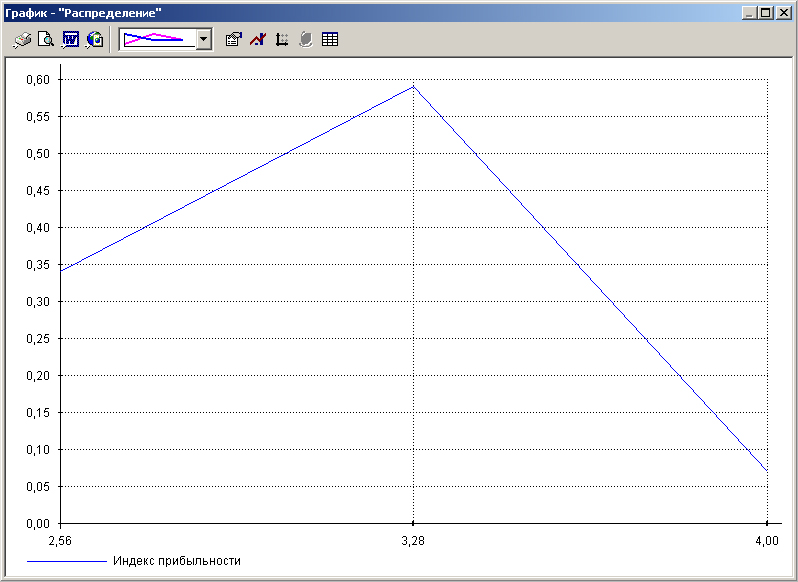Click y-axis label 0,60
The width and height of the screenshot is (798, 582).
[38, 79]
